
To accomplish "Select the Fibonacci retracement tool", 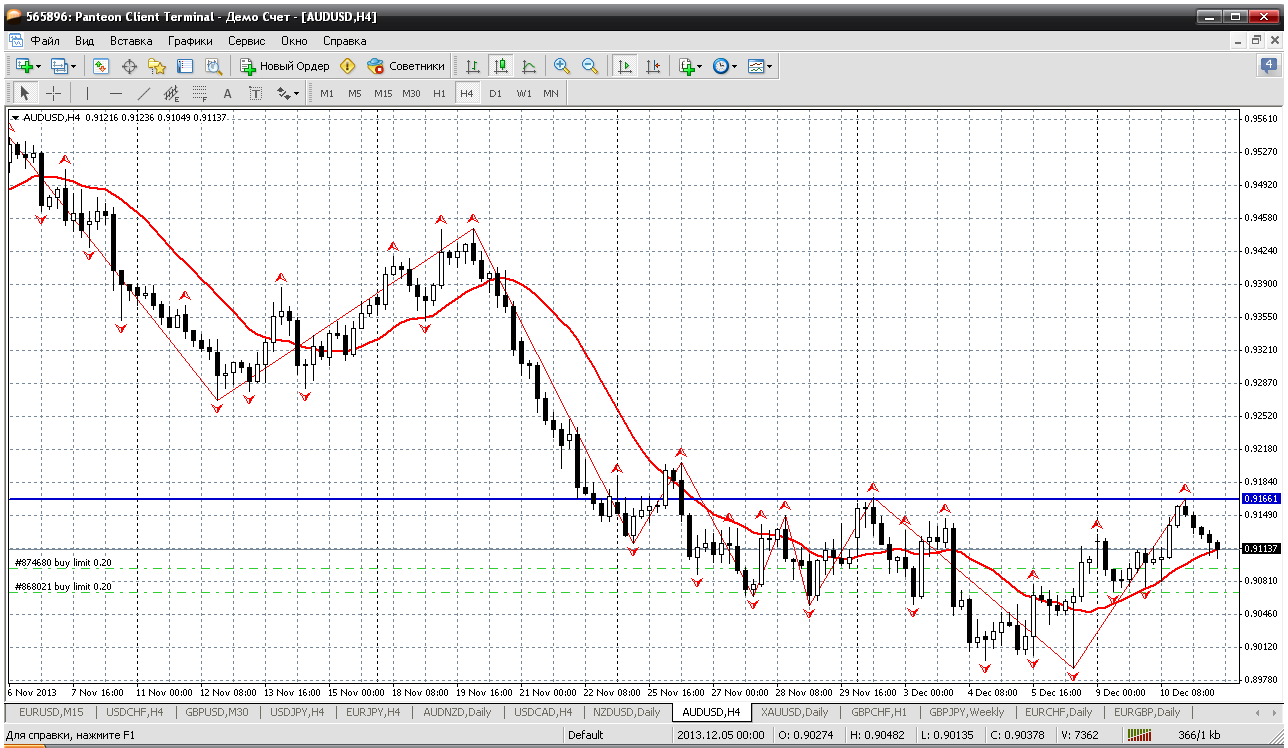I will pos(199,93).
